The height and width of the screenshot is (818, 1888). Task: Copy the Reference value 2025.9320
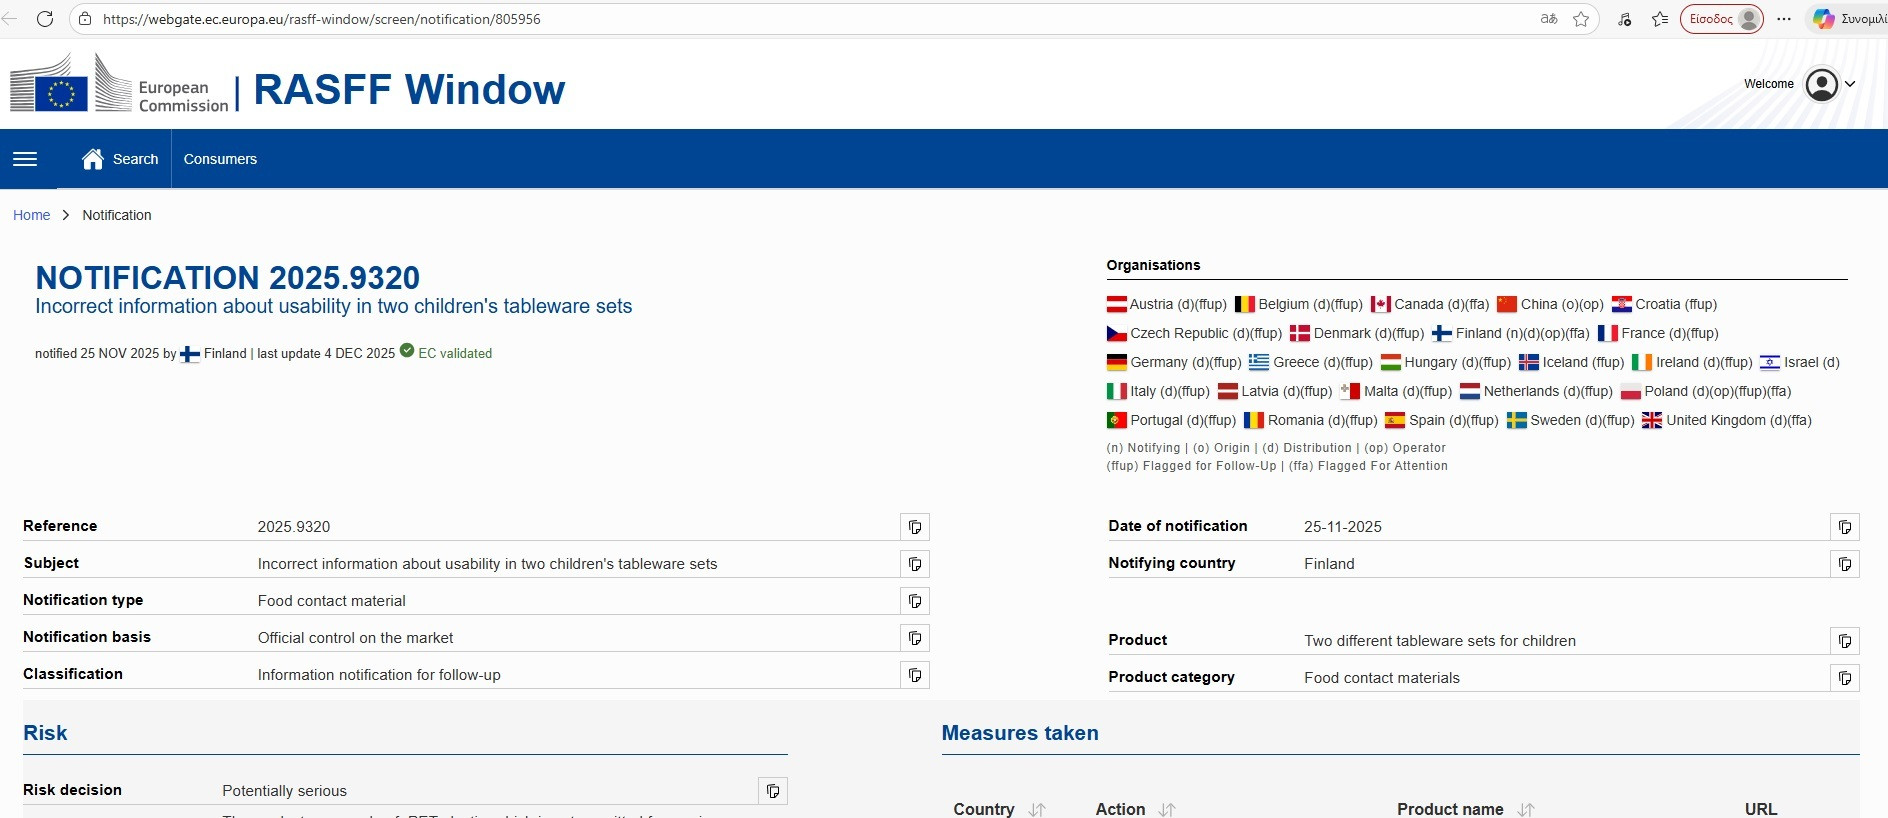[914, 527]
